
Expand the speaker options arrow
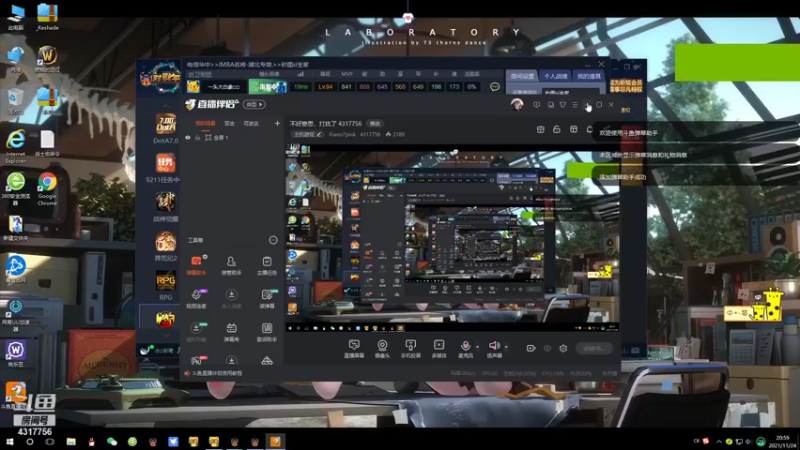tap(506, 347)
